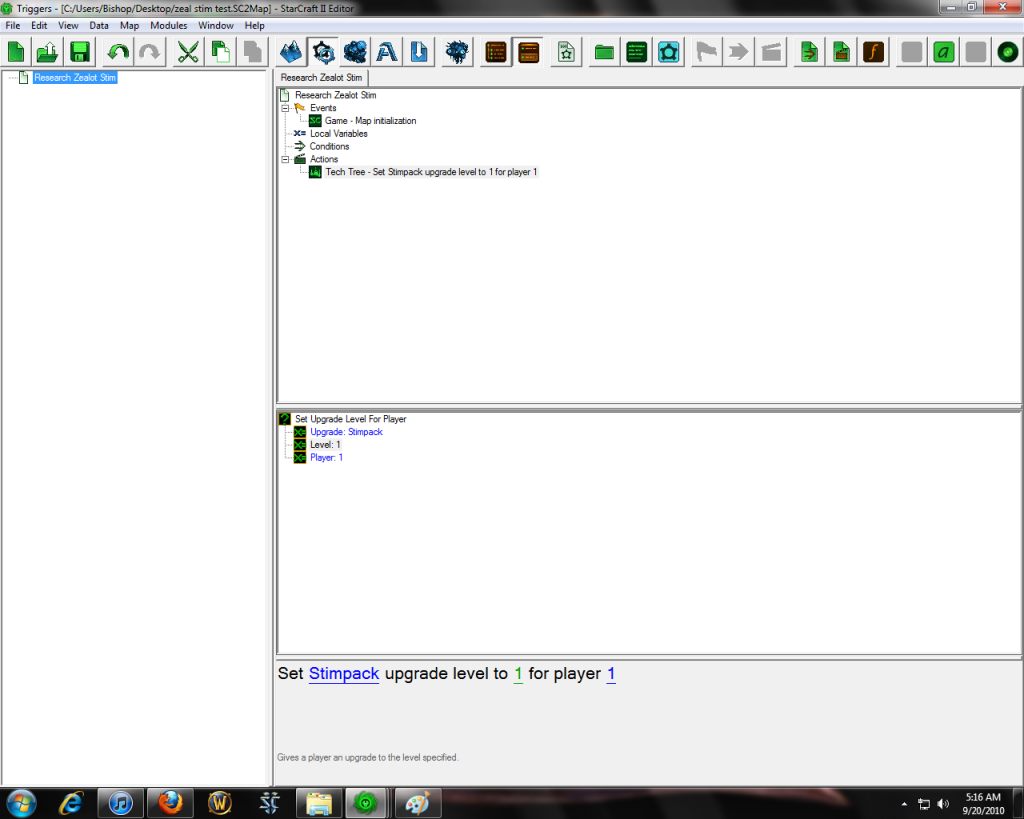Open World of Warcraft from the taskbar
This screenshot has height=819, width=1024.
220,803
